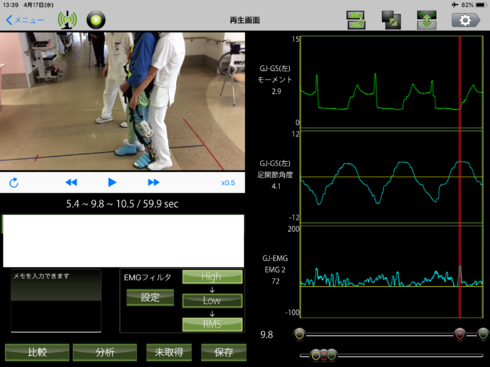Click the 9.8 current time value
The height and width of the screenshot is (367, 490).
(267, 335)
